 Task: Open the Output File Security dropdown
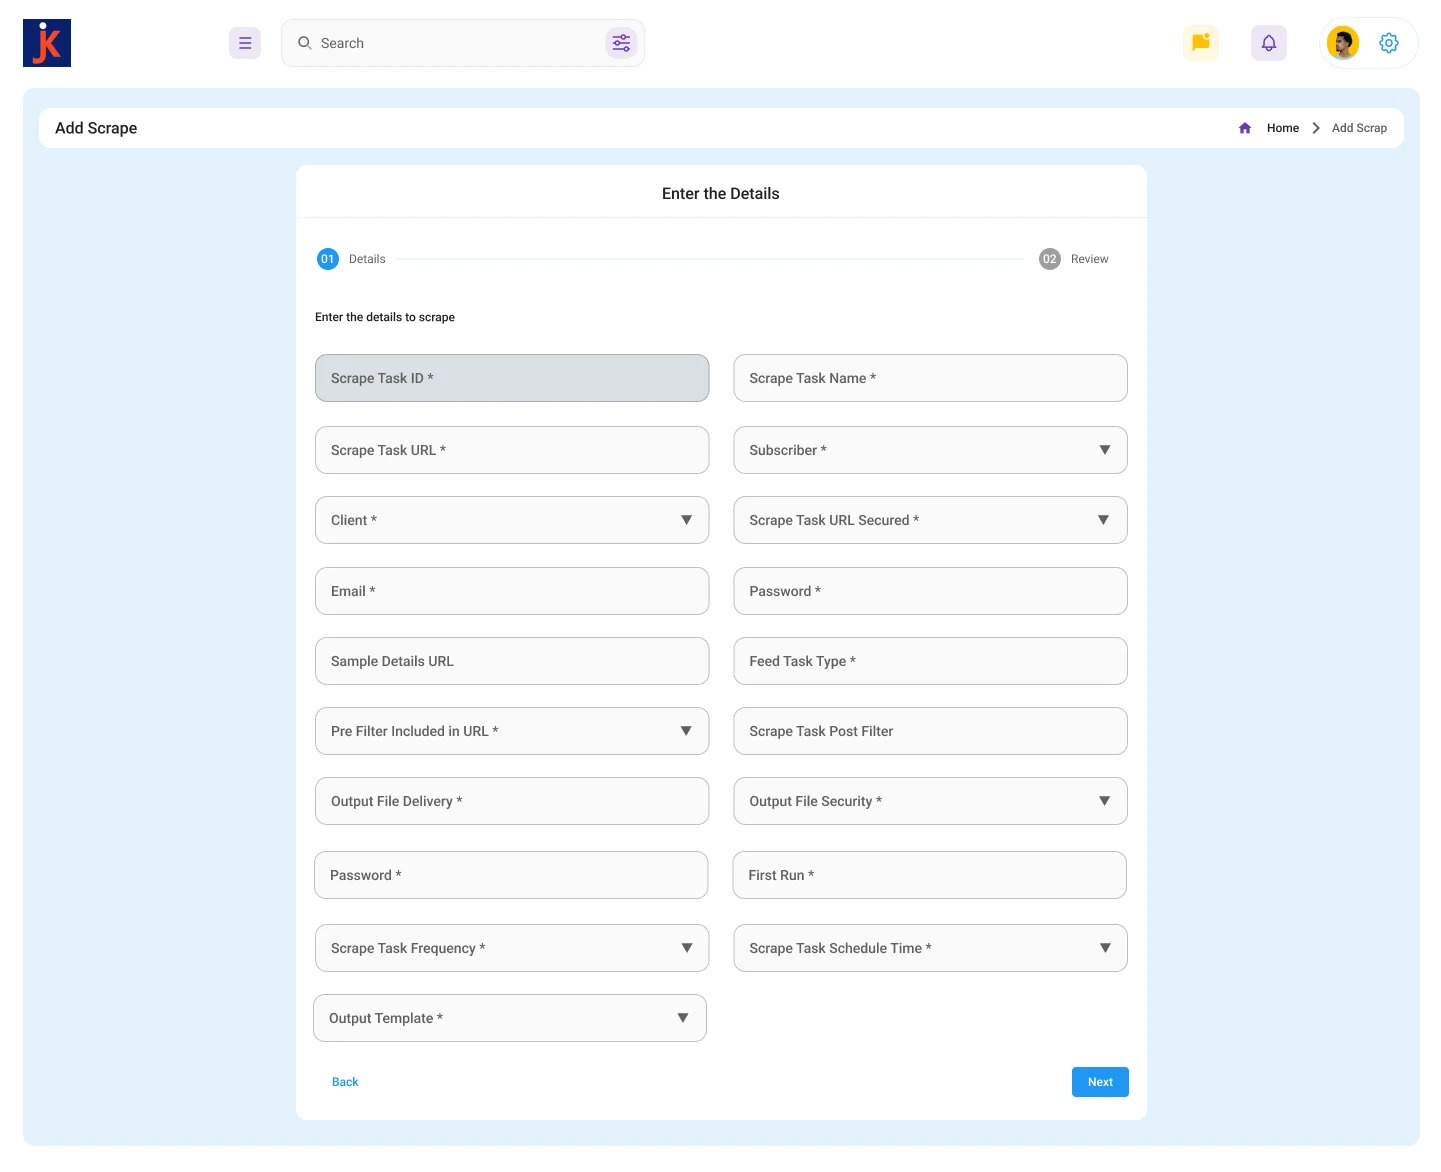click(x=930, y=801)
